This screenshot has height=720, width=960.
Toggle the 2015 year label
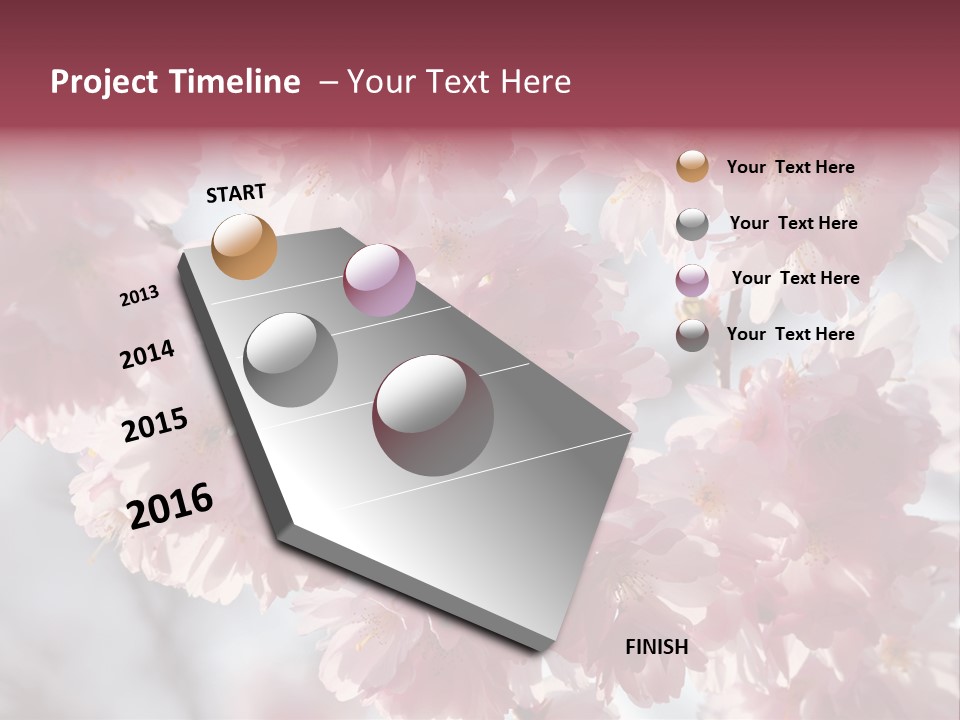[153, 424]
